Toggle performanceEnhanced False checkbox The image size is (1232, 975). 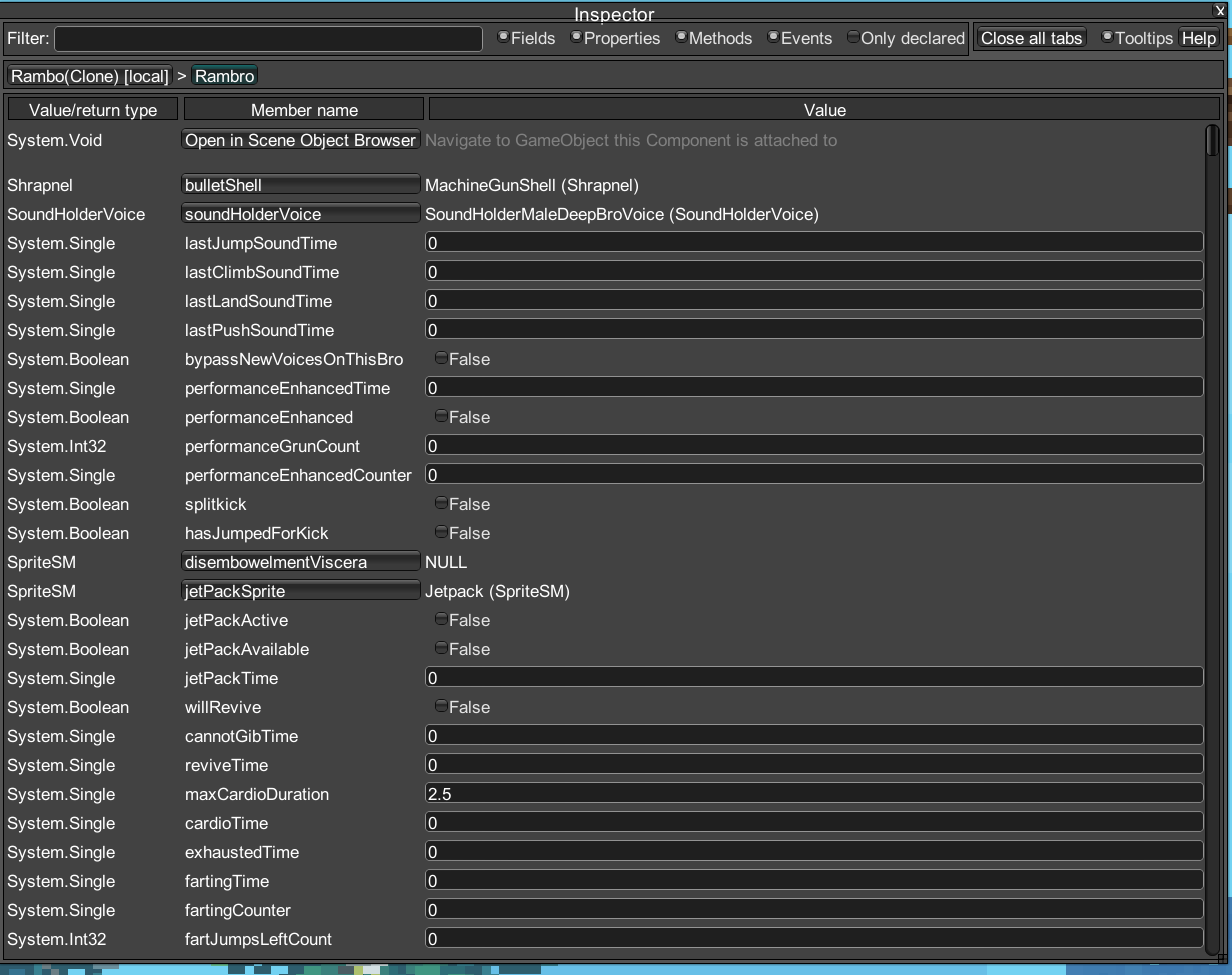[441, 416]
